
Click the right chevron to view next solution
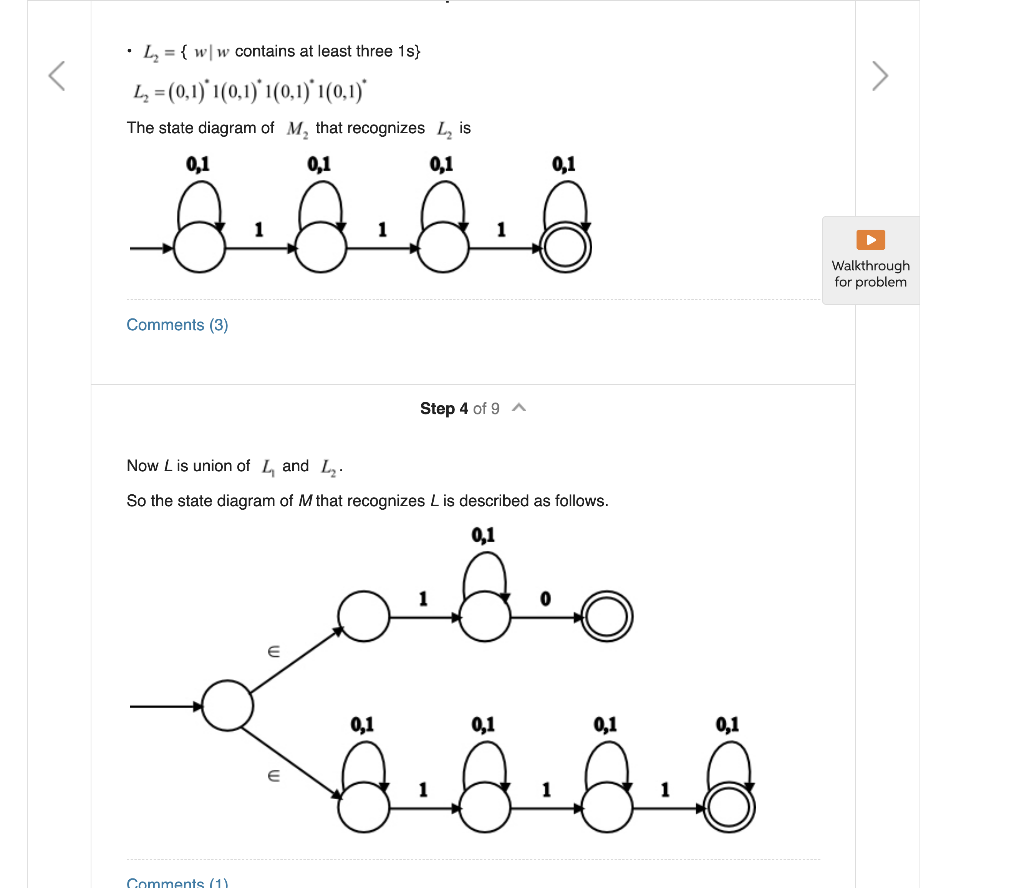[879, 75]
